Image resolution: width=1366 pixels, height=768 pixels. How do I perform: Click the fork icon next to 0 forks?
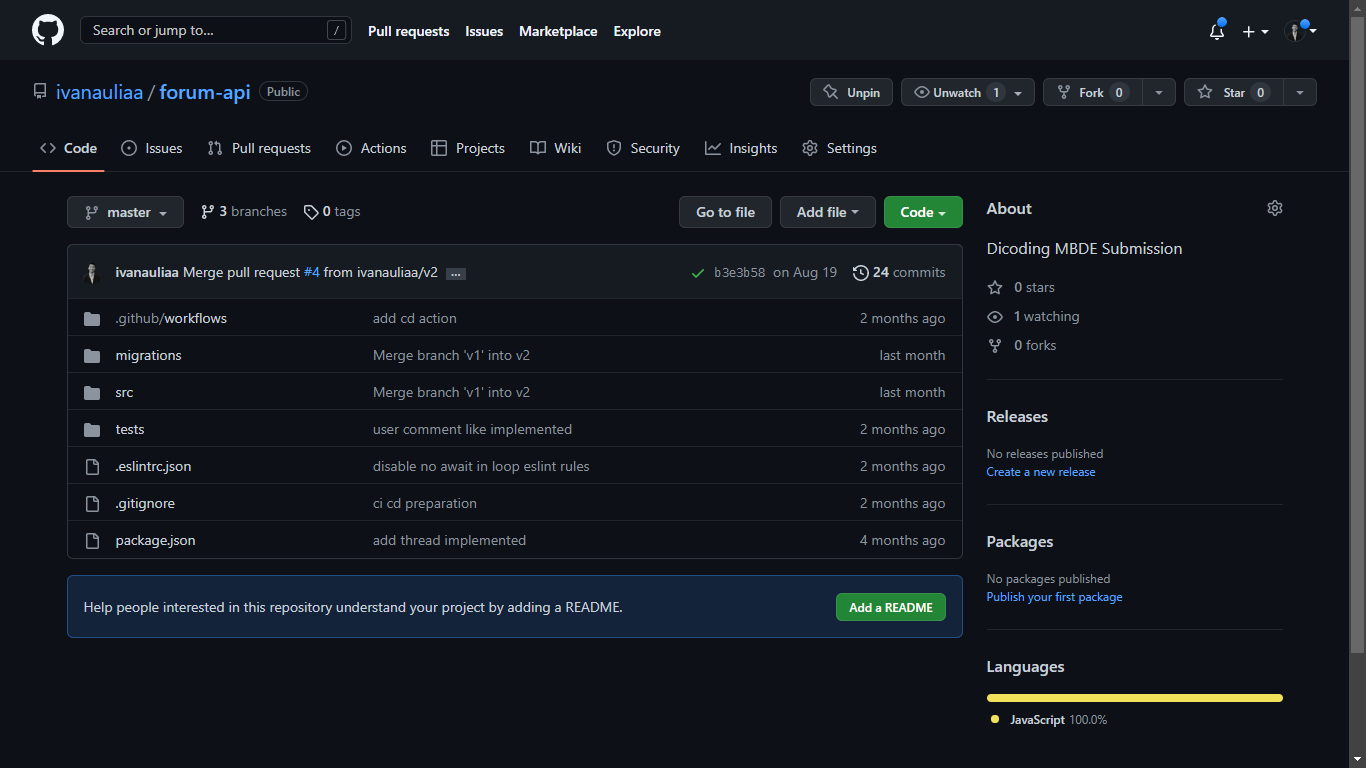point(995,345)
